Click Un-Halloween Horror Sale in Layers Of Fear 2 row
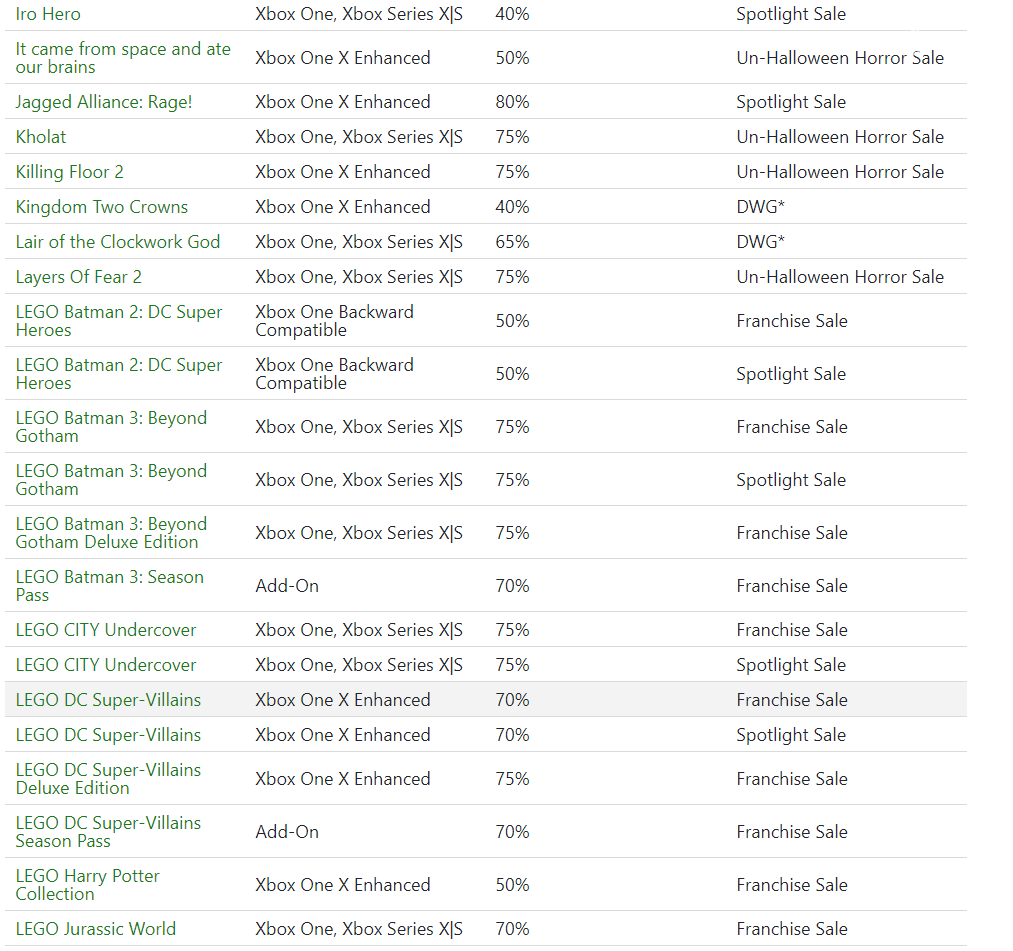Screen dimensions: 1013x951 point(840,277)
